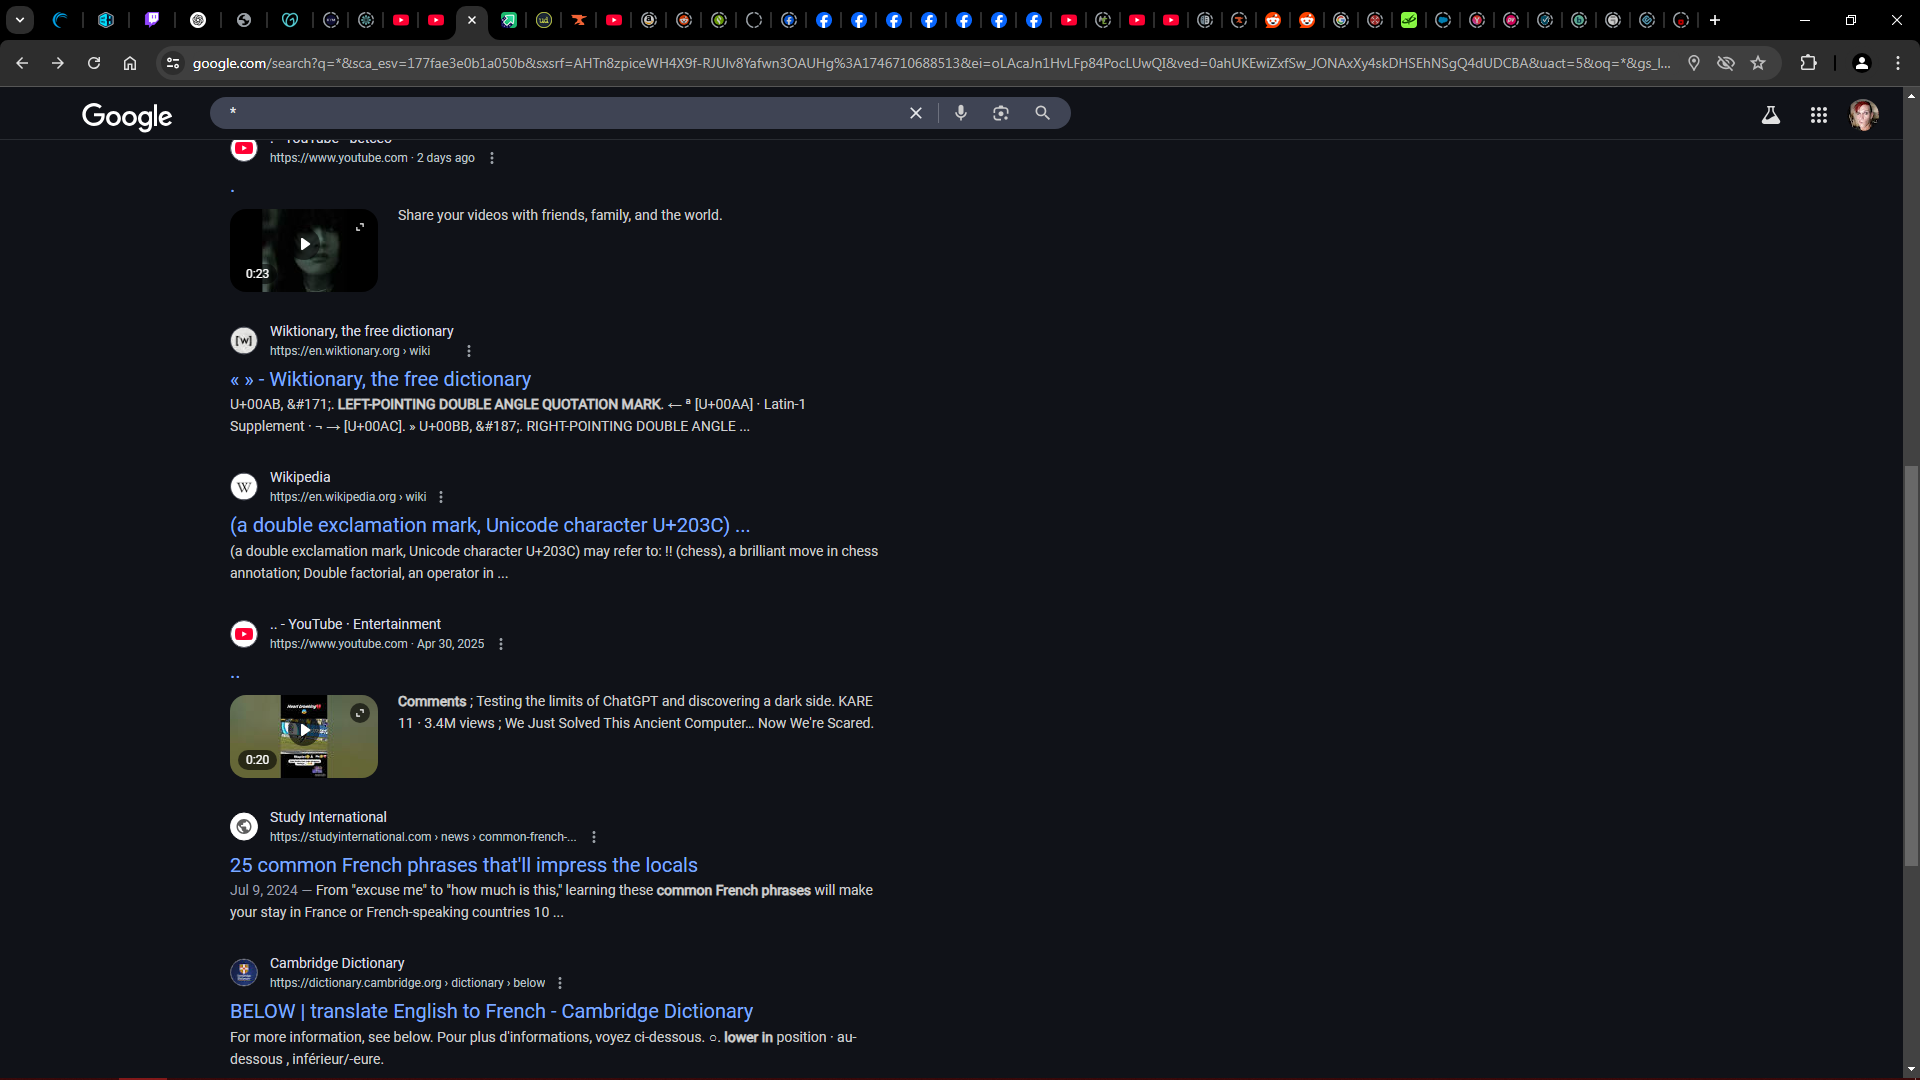Open the Google apps grid

(1819, 115)
